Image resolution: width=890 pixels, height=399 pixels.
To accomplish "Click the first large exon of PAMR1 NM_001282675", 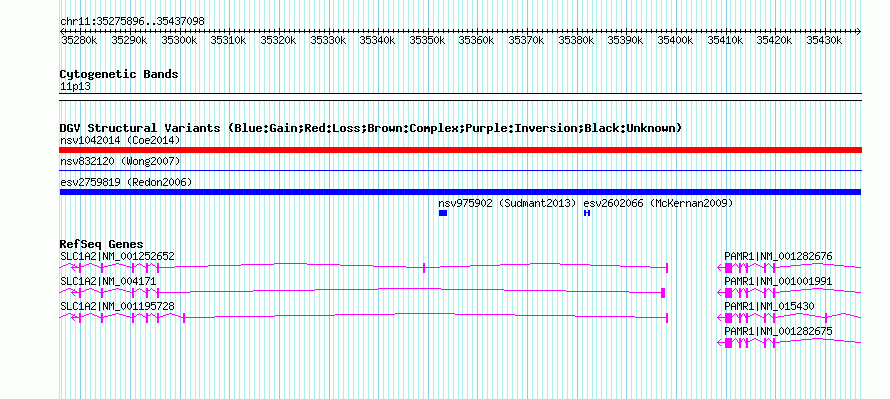I will 728,343.
